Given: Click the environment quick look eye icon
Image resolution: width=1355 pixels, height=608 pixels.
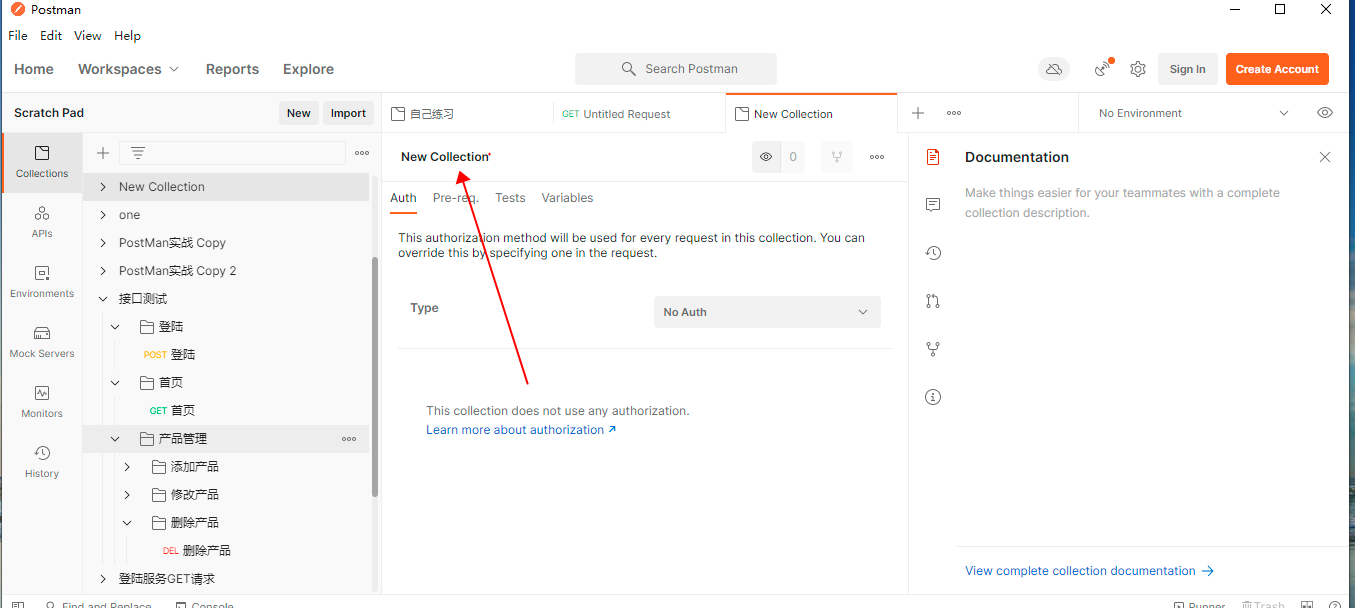Looking at the screenshot, I should pos(1325,113).
